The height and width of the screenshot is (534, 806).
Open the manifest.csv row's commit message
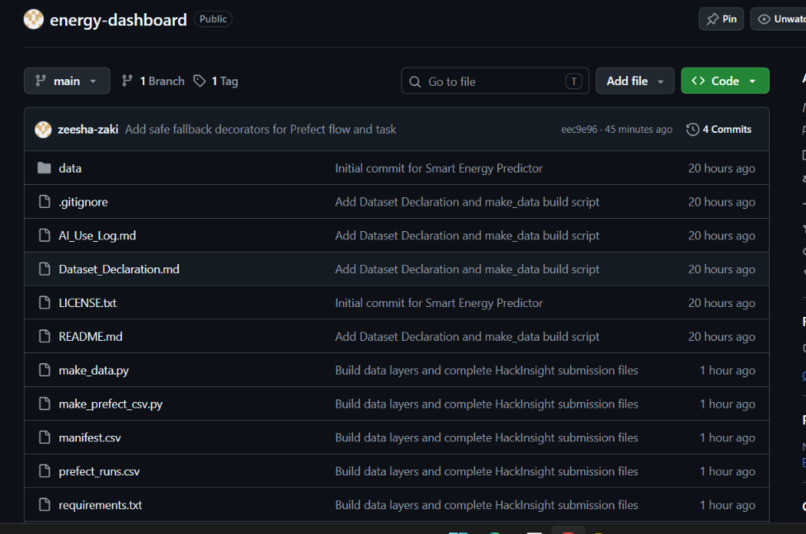[x=486, y=437]
